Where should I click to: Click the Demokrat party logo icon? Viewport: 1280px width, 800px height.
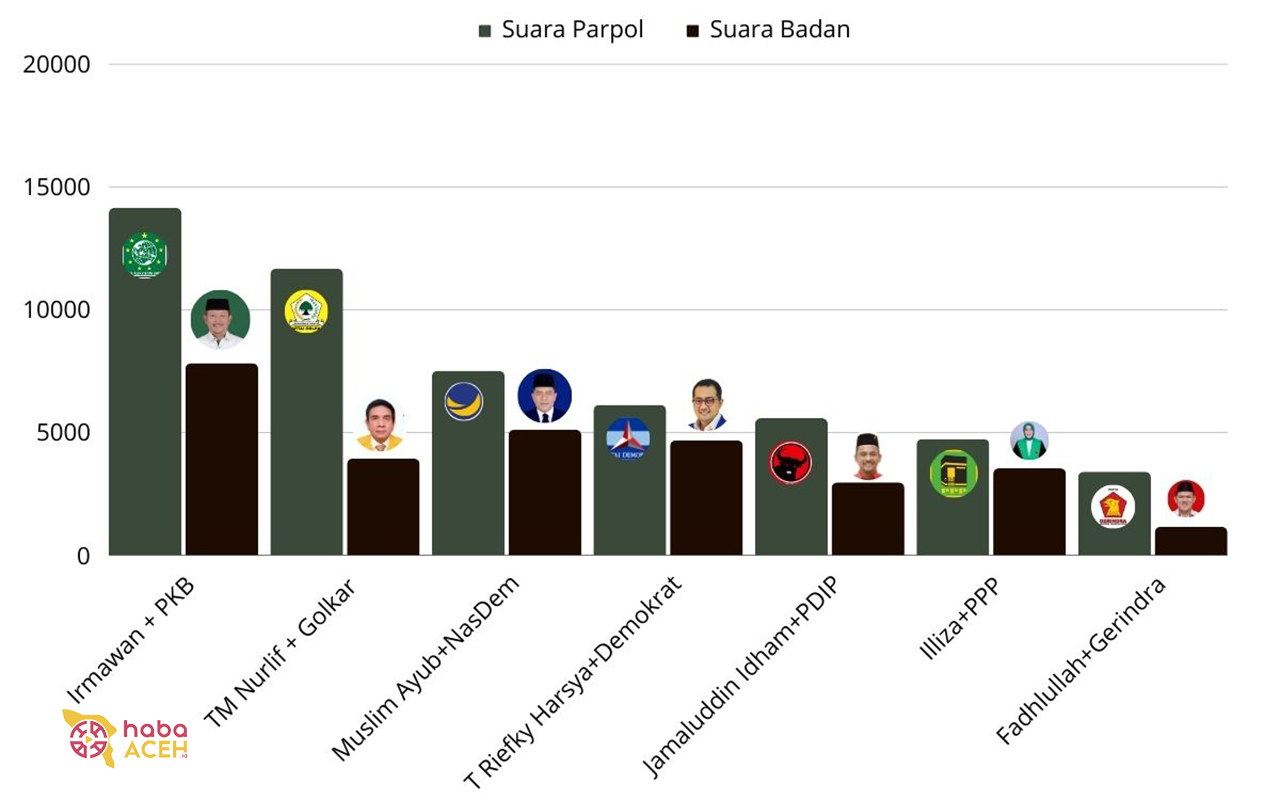point(628,438)
